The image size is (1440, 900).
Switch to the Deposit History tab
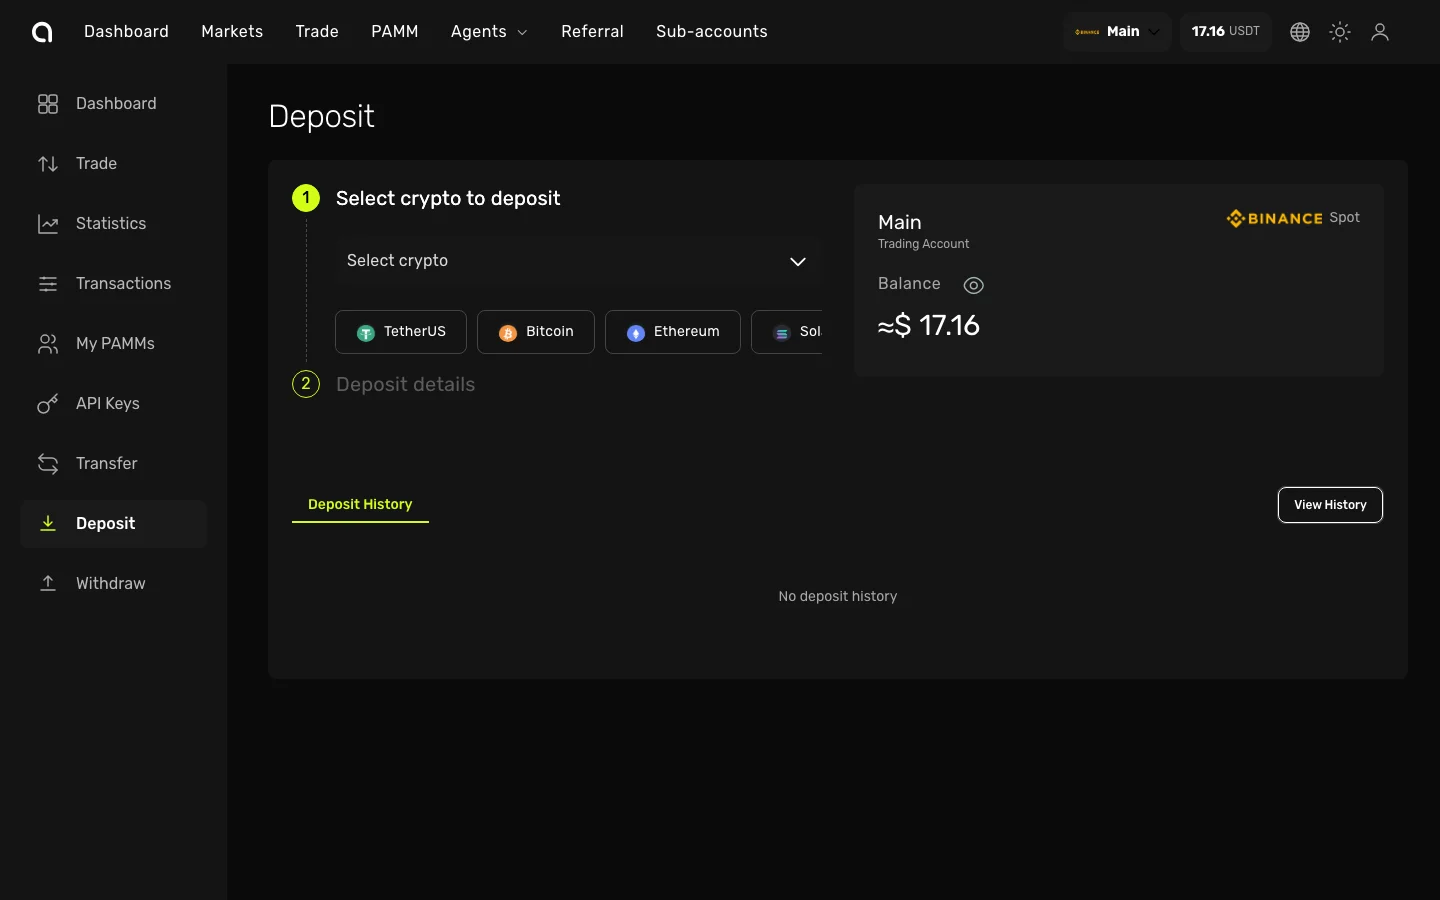pyautogui.click(x=360, y=504)
